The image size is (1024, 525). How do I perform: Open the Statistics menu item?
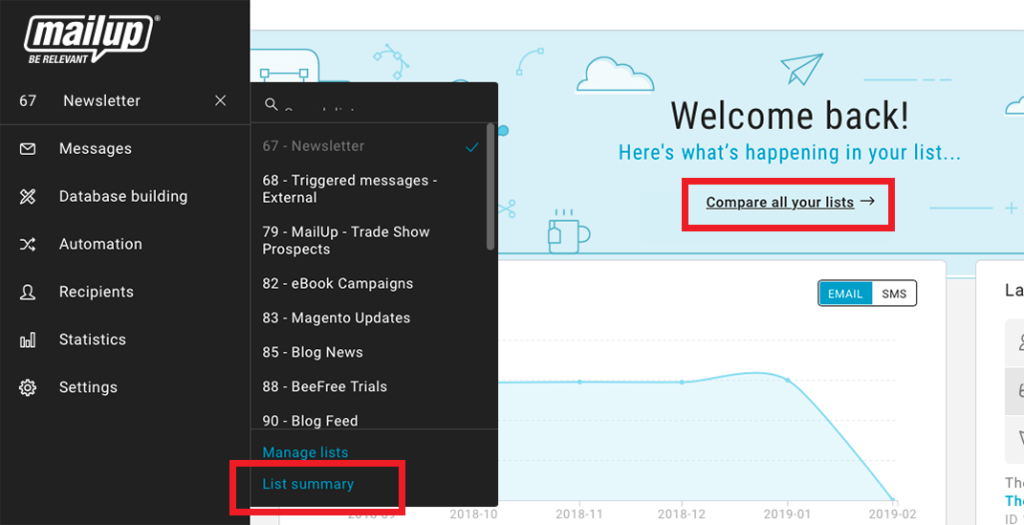(92, 340)
